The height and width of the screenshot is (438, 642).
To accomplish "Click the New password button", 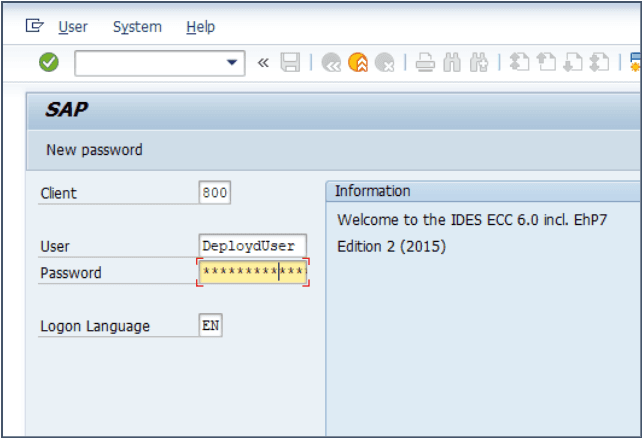I will 94,150.
